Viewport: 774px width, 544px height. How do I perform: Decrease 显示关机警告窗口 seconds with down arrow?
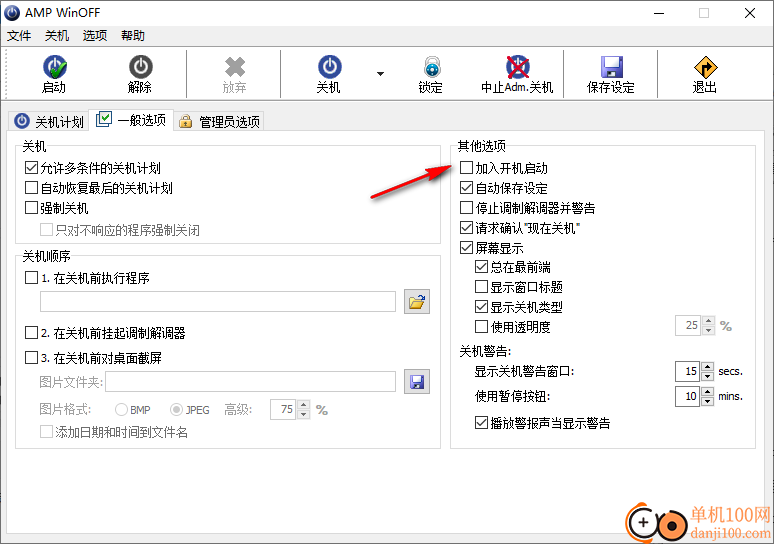pos(707,376)
